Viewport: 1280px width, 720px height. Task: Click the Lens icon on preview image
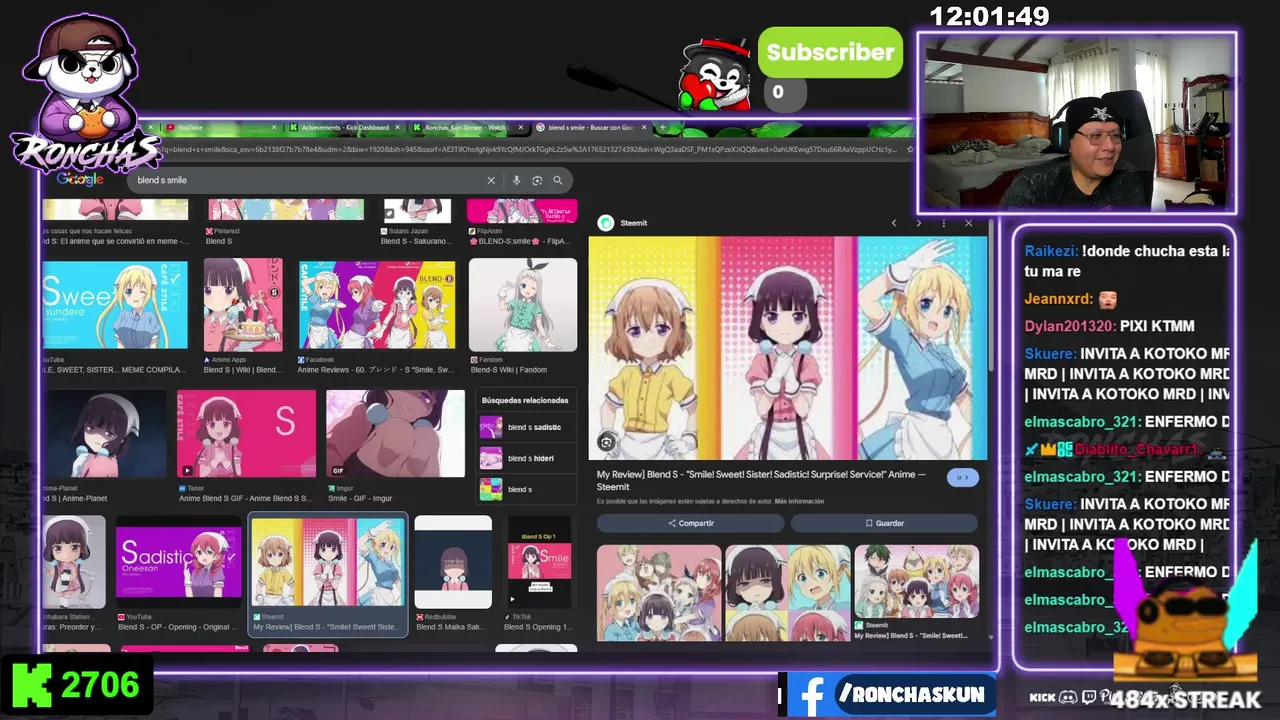[606, 442]
